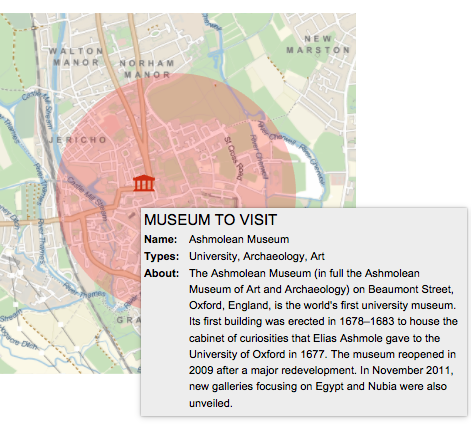Click the University, Archaeology, Art text

coord(257,256)
